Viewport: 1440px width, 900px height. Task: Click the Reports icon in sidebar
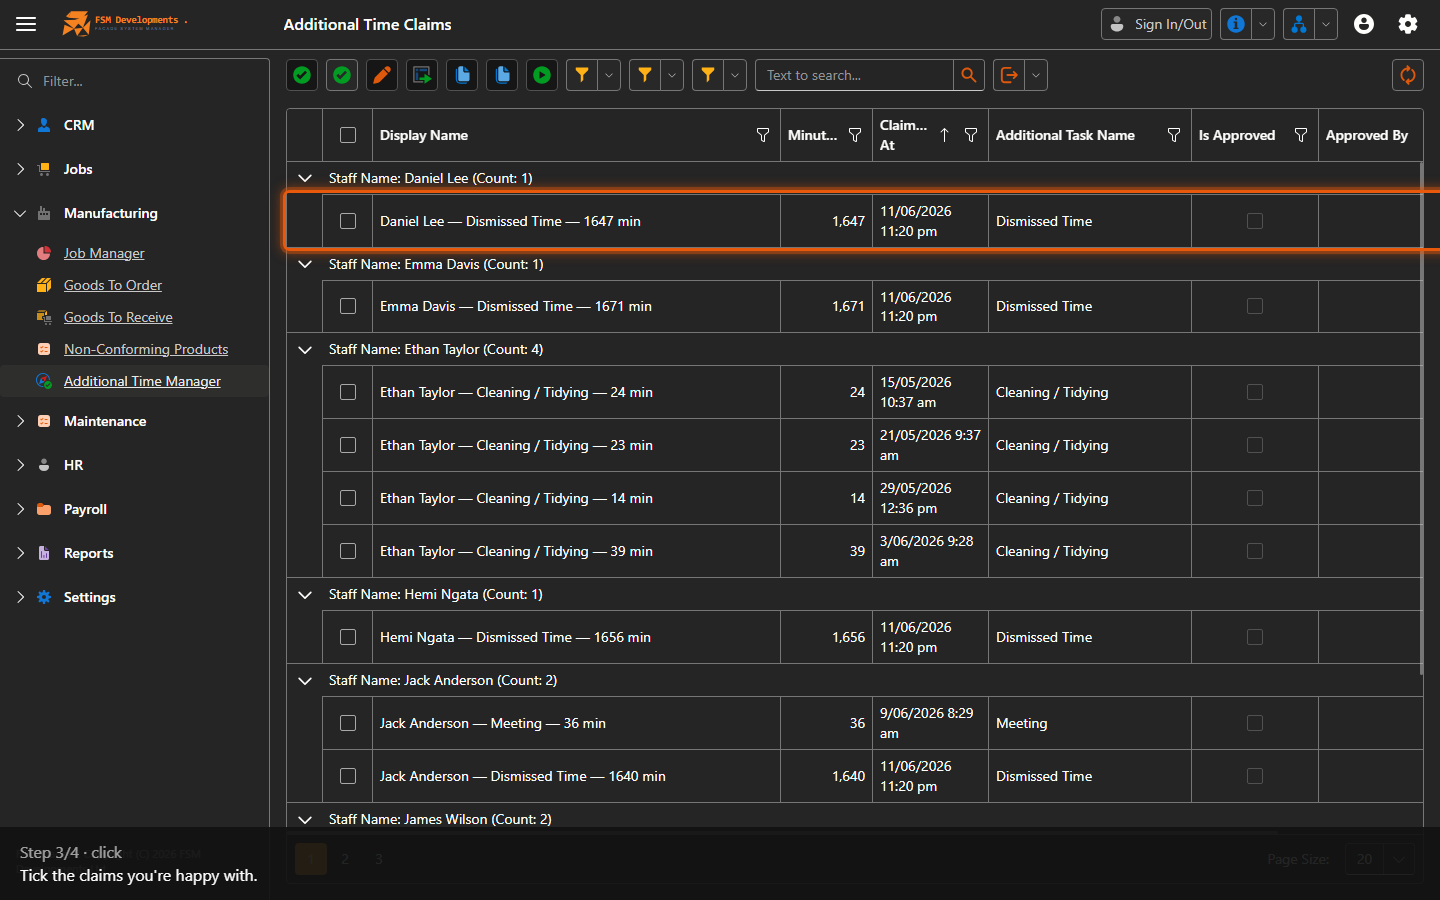coord(44,553)
